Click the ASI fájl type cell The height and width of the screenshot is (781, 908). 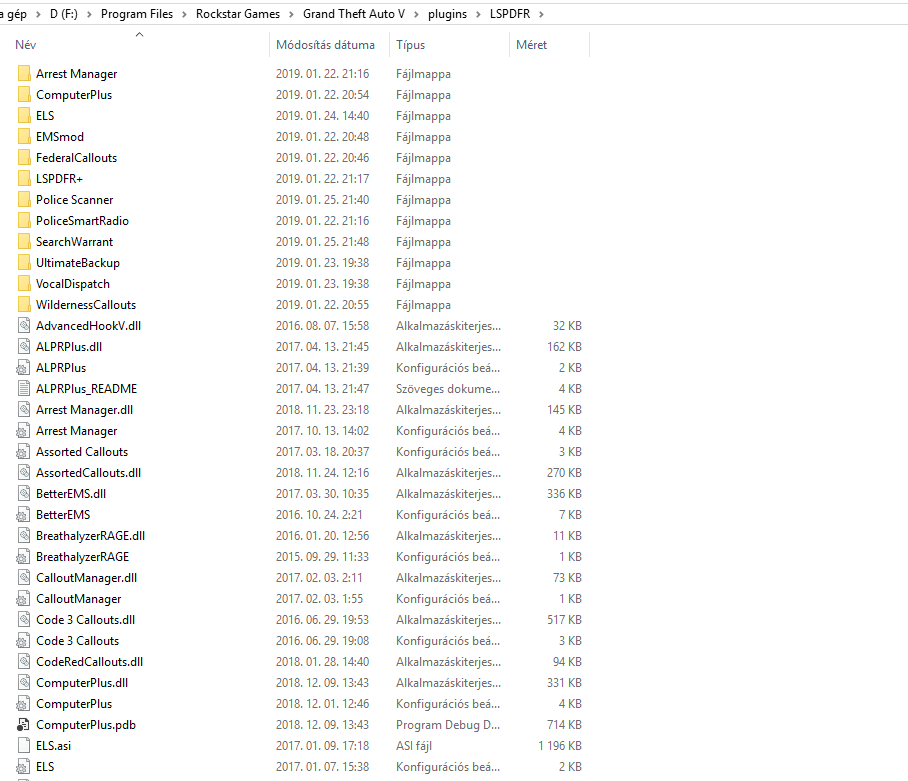coord(413,746)
